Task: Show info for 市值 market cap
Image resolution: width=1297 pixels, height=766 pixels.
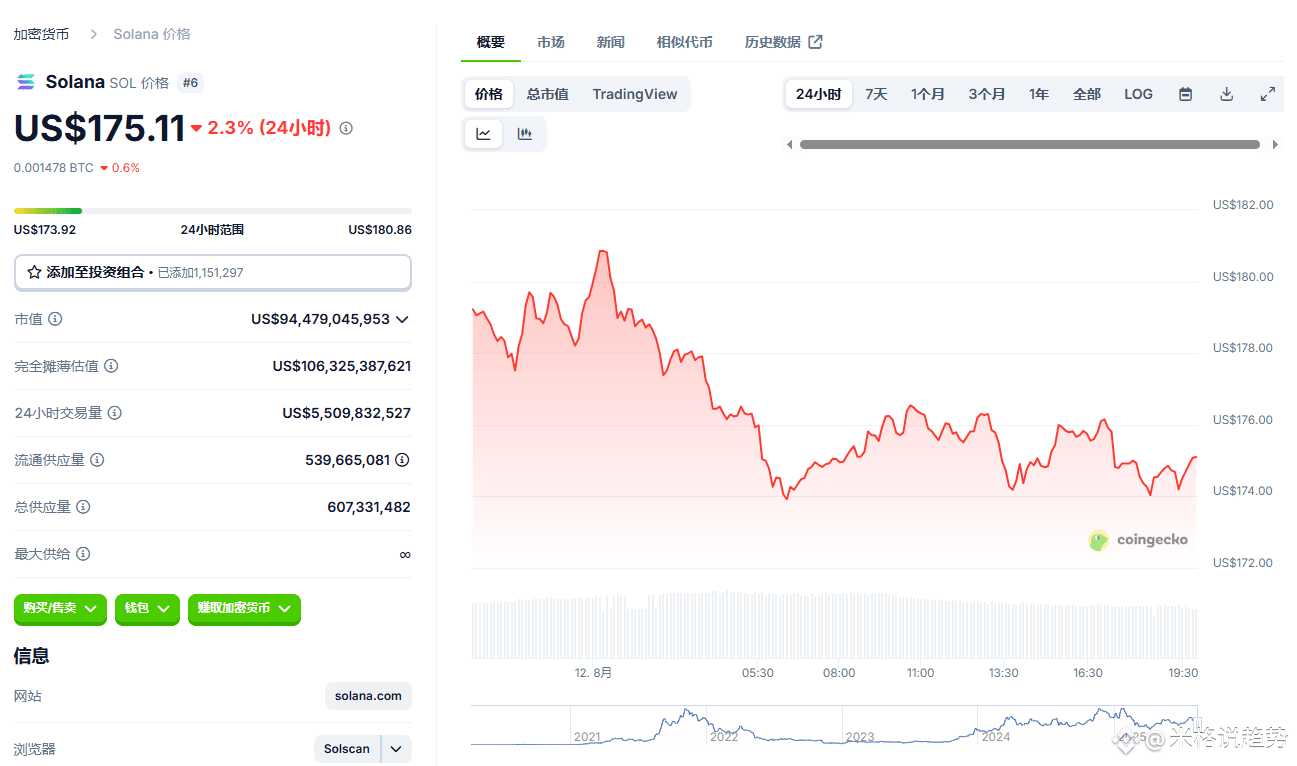Action: pyautogui.click(x=55, y=319)
